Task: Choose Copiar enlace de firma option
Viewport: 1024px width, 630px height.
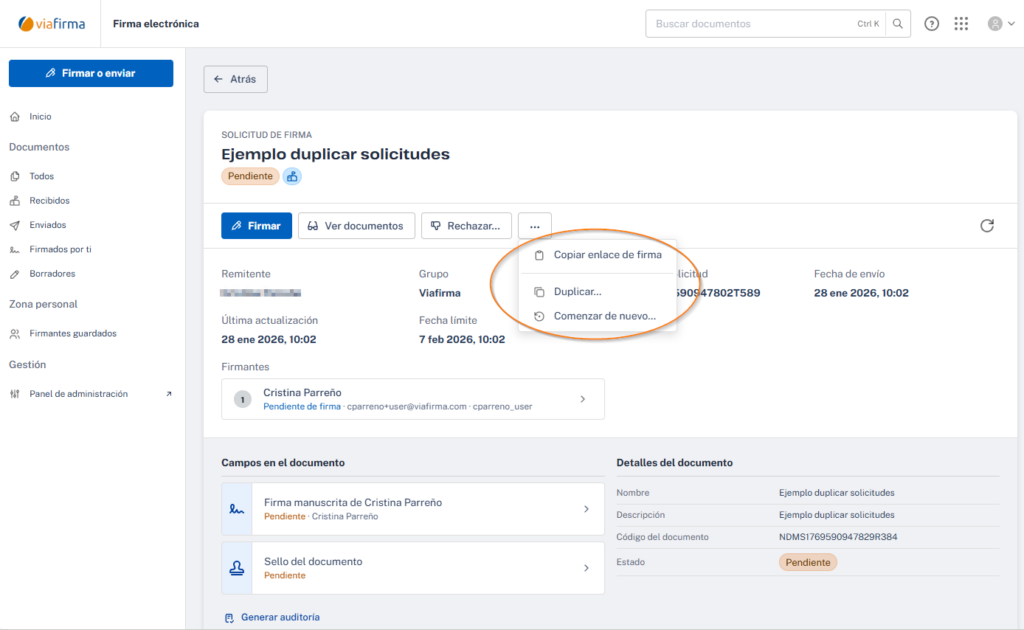Action: tap(607, 255)
